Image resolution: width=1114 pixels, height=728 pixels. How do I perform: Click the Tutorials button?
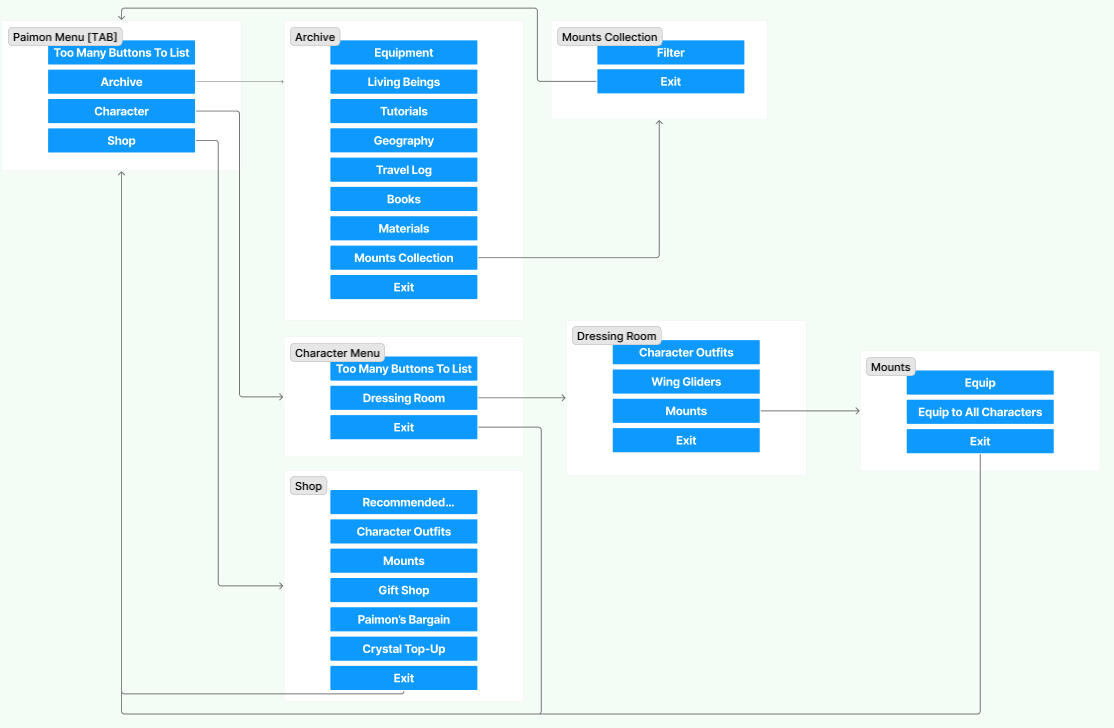tap(403, 111)
